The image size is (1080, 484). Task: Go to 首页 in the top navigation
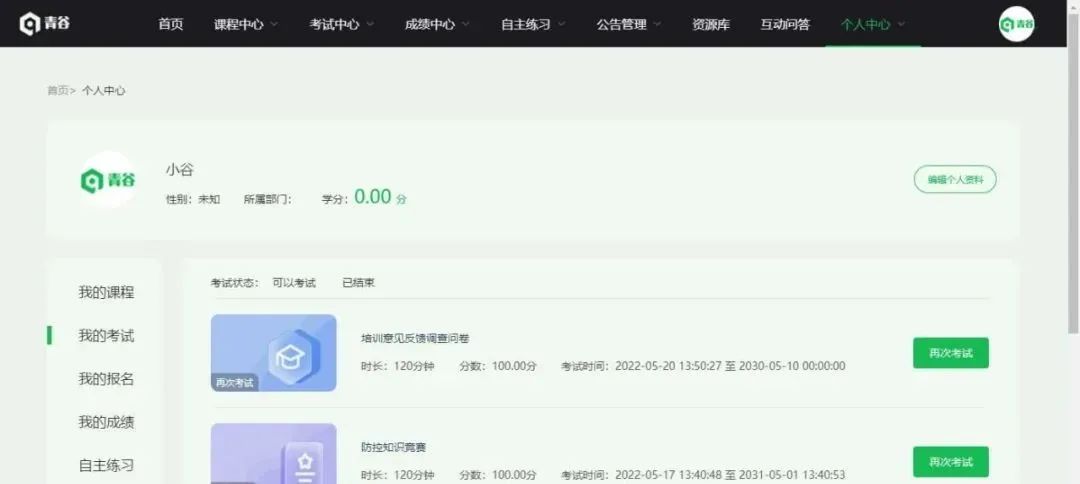tap(171, 24)
